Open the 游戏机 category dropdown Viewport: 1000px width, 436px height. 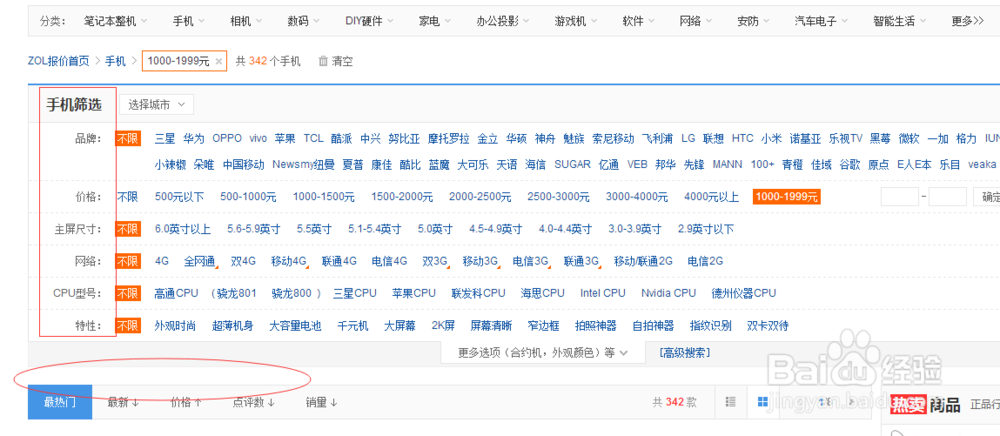click(575, 21)
